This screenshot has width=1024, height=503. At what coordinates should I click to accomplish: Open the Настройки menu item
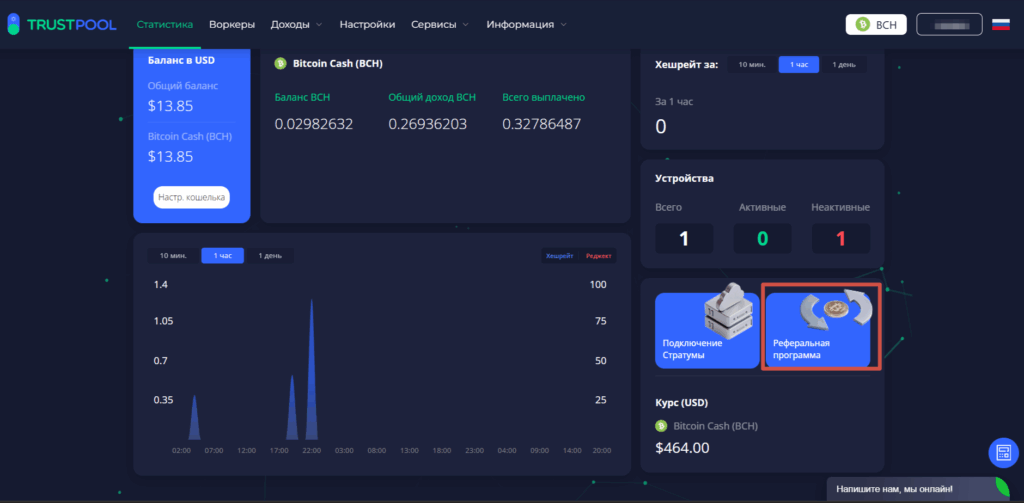[367, 24]
